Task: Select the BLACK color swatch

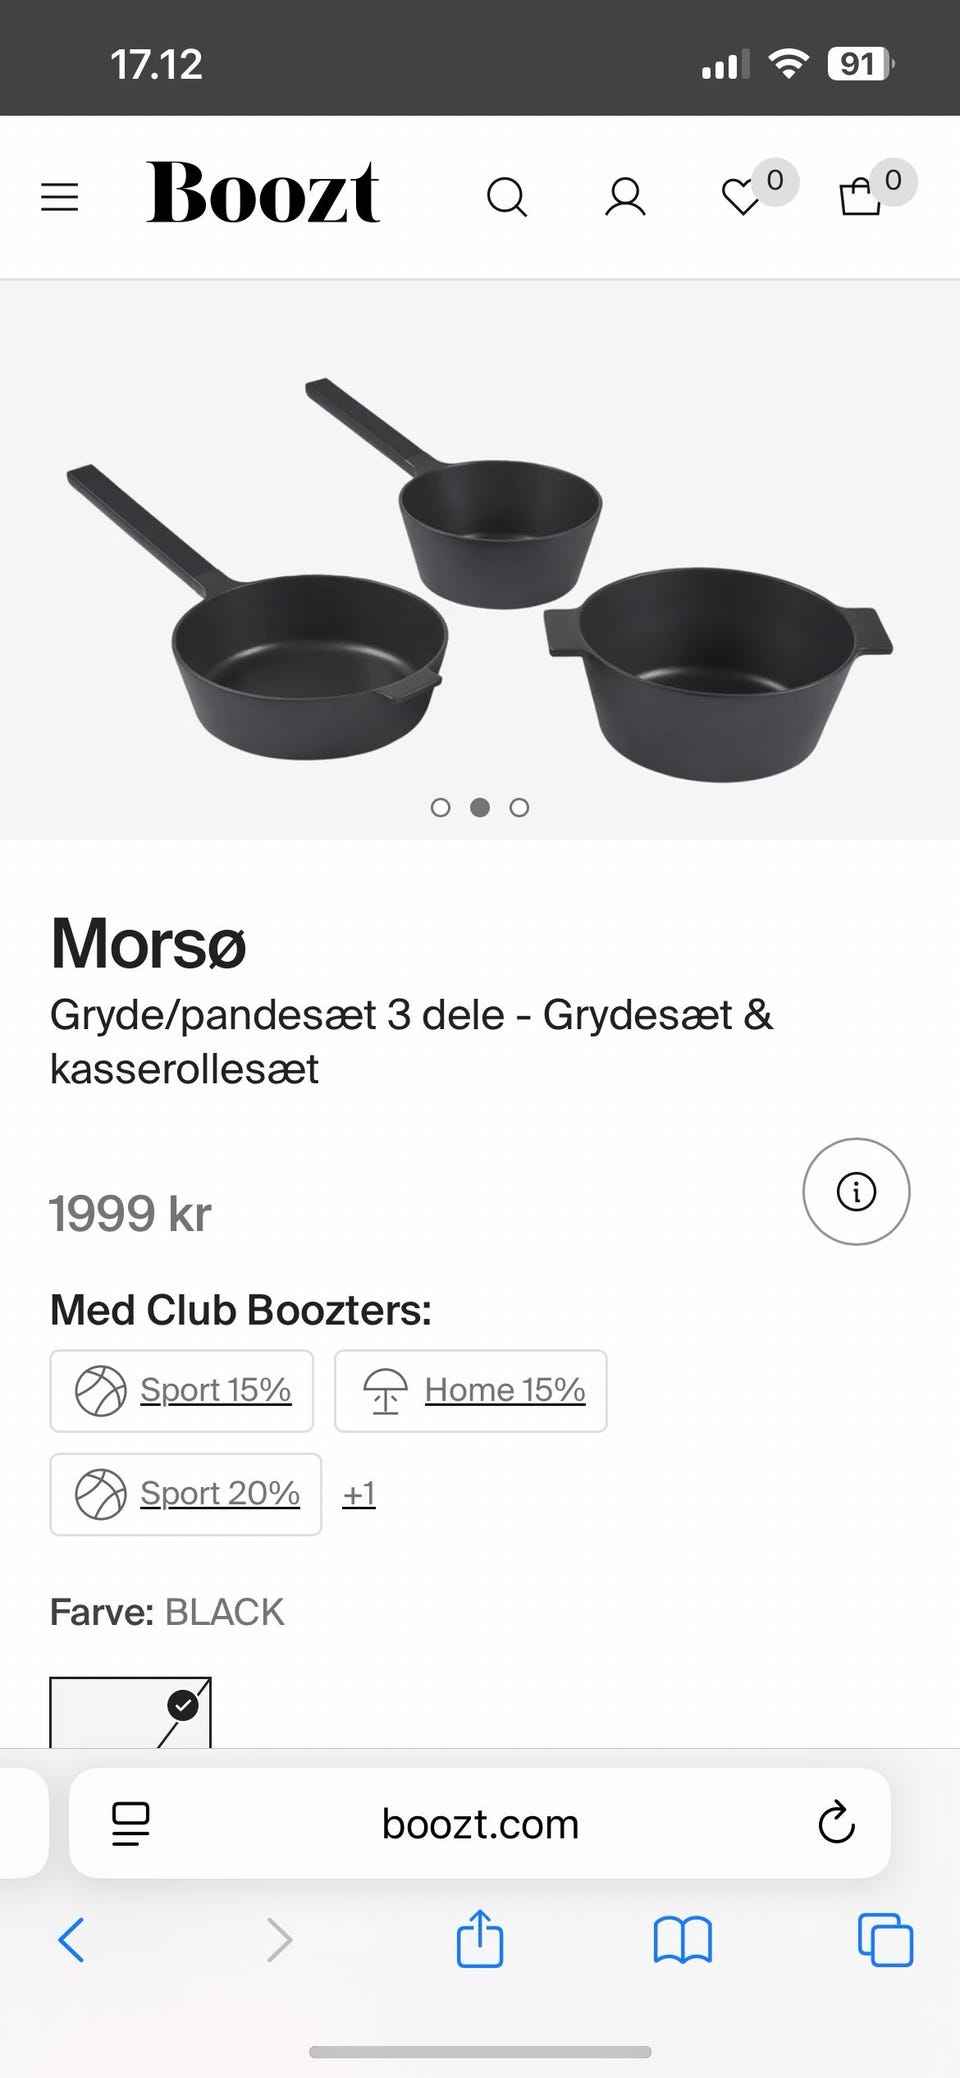Action: (x=130, y=1712)
